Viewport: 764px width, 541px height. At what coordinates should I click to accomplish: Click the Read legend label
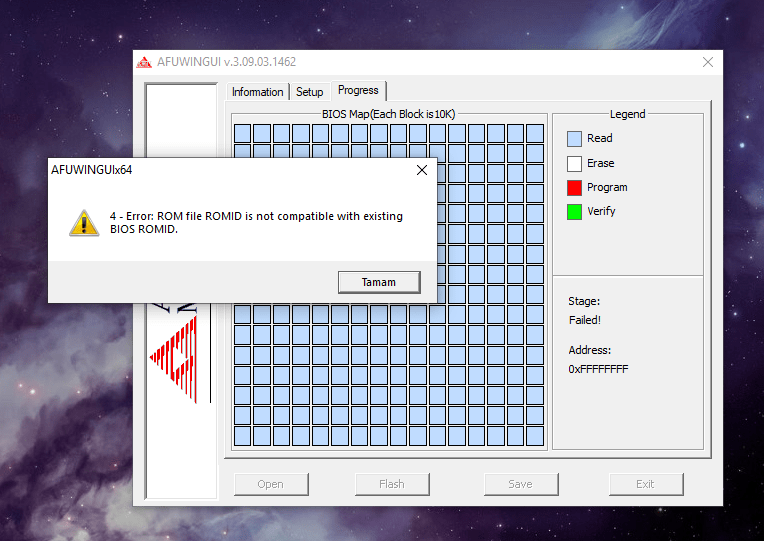tap(600, 138)
